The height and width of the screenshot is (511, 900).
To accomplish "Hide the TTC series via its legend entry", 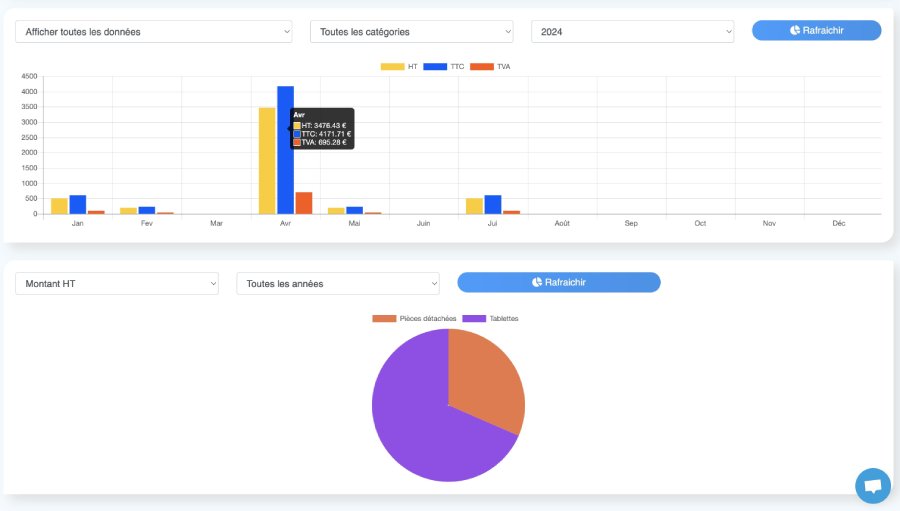I will pyautogui.click(x=445, y=67).
